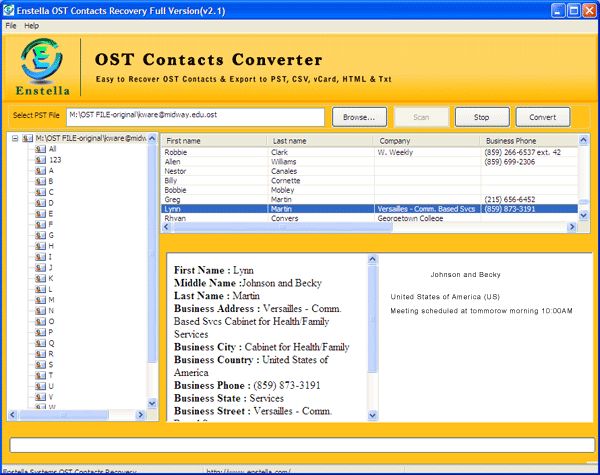Collapse the root OST file tree node
This screenshot has height=475, width=600.
pos(15,138)
